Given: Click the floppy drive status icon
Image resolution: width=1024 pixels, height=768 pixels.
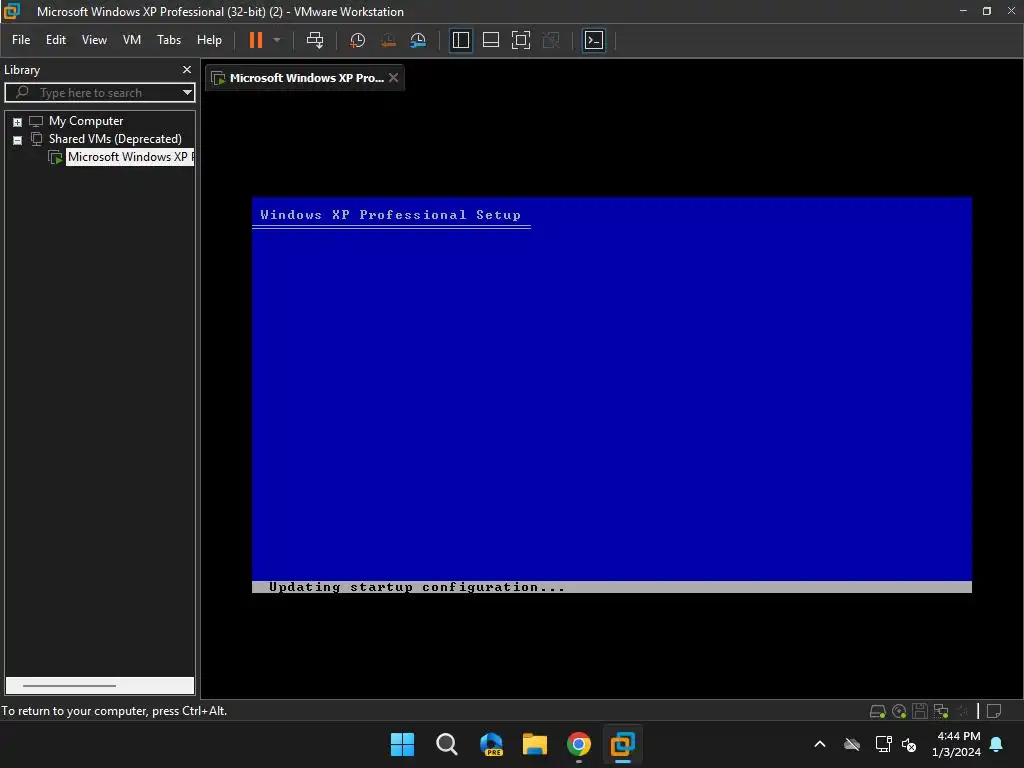Looking at the screenshot, I should [x=920, y=711].
